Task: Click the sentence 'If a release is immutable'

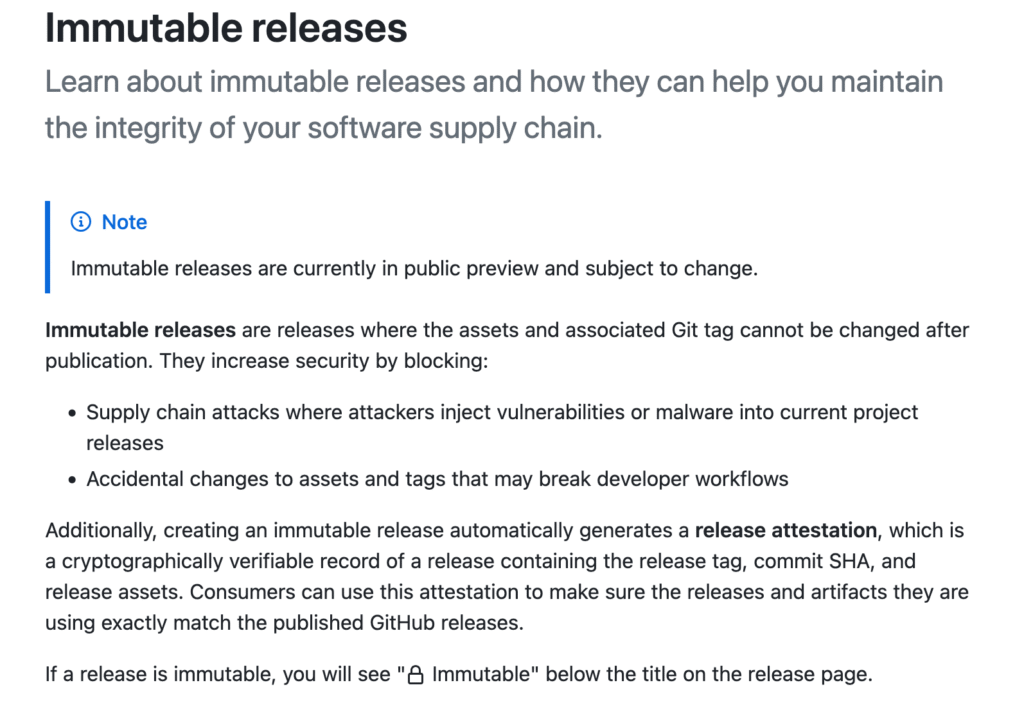Action: tap(458, 674)
